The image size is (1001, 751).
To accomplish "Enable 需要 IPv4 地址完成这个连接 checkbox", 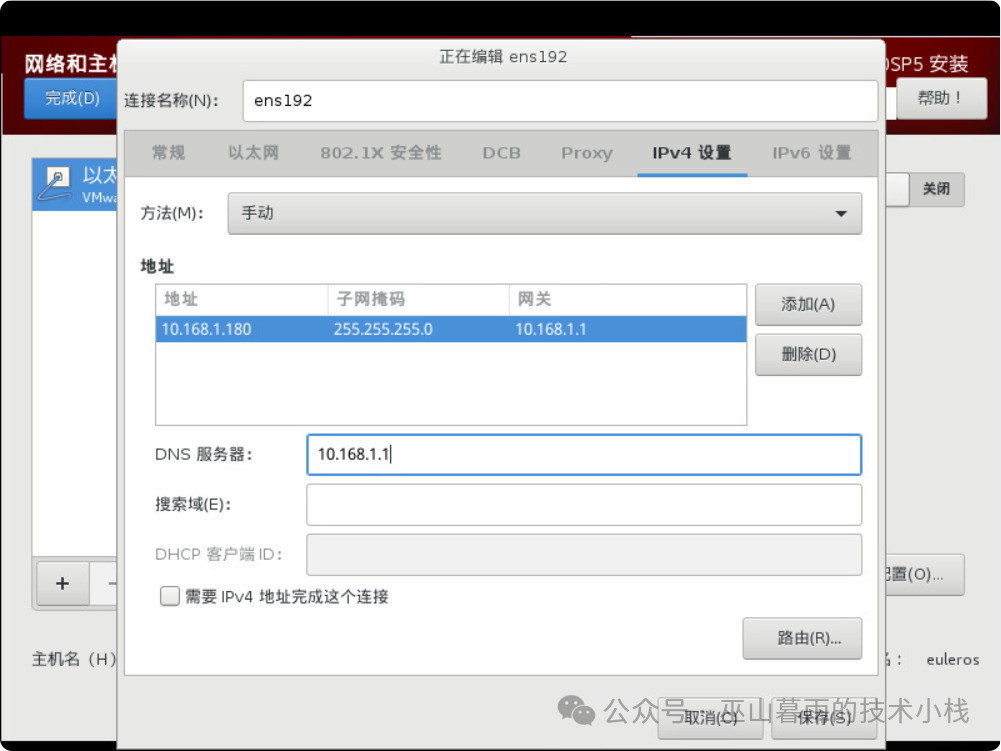I will click(x=169, y=596).
